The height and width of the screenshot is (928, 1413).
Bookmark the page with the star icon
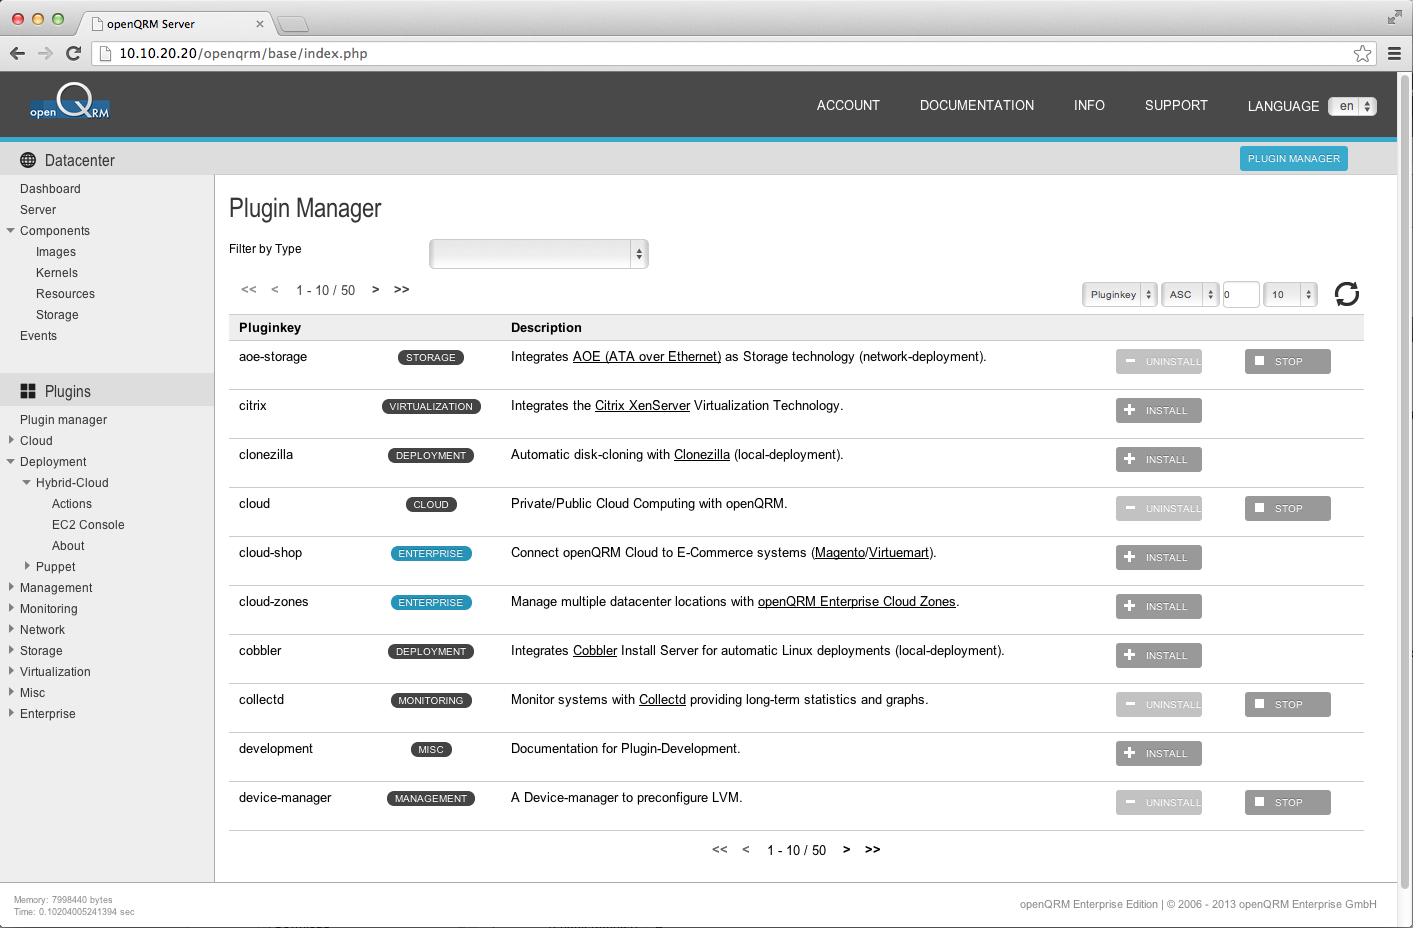tap(1362, 53)
